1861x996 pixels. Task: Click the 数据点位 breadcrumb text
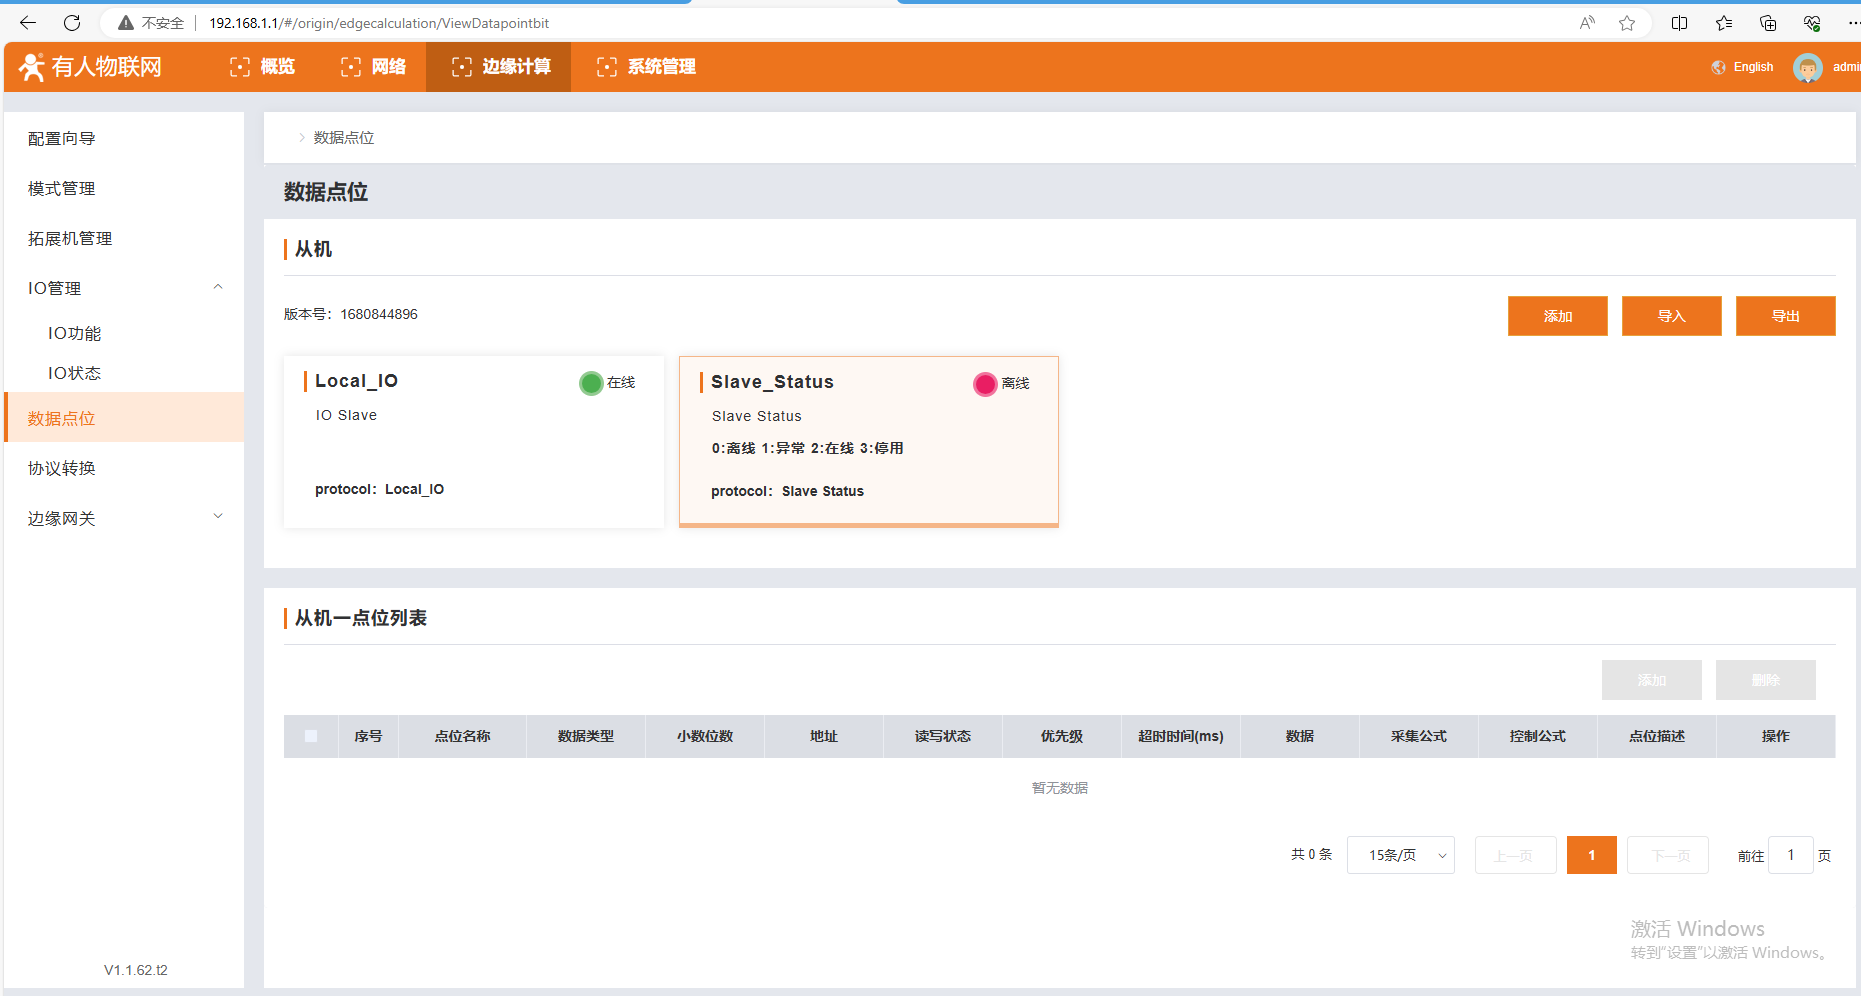(x=344, y=138)
